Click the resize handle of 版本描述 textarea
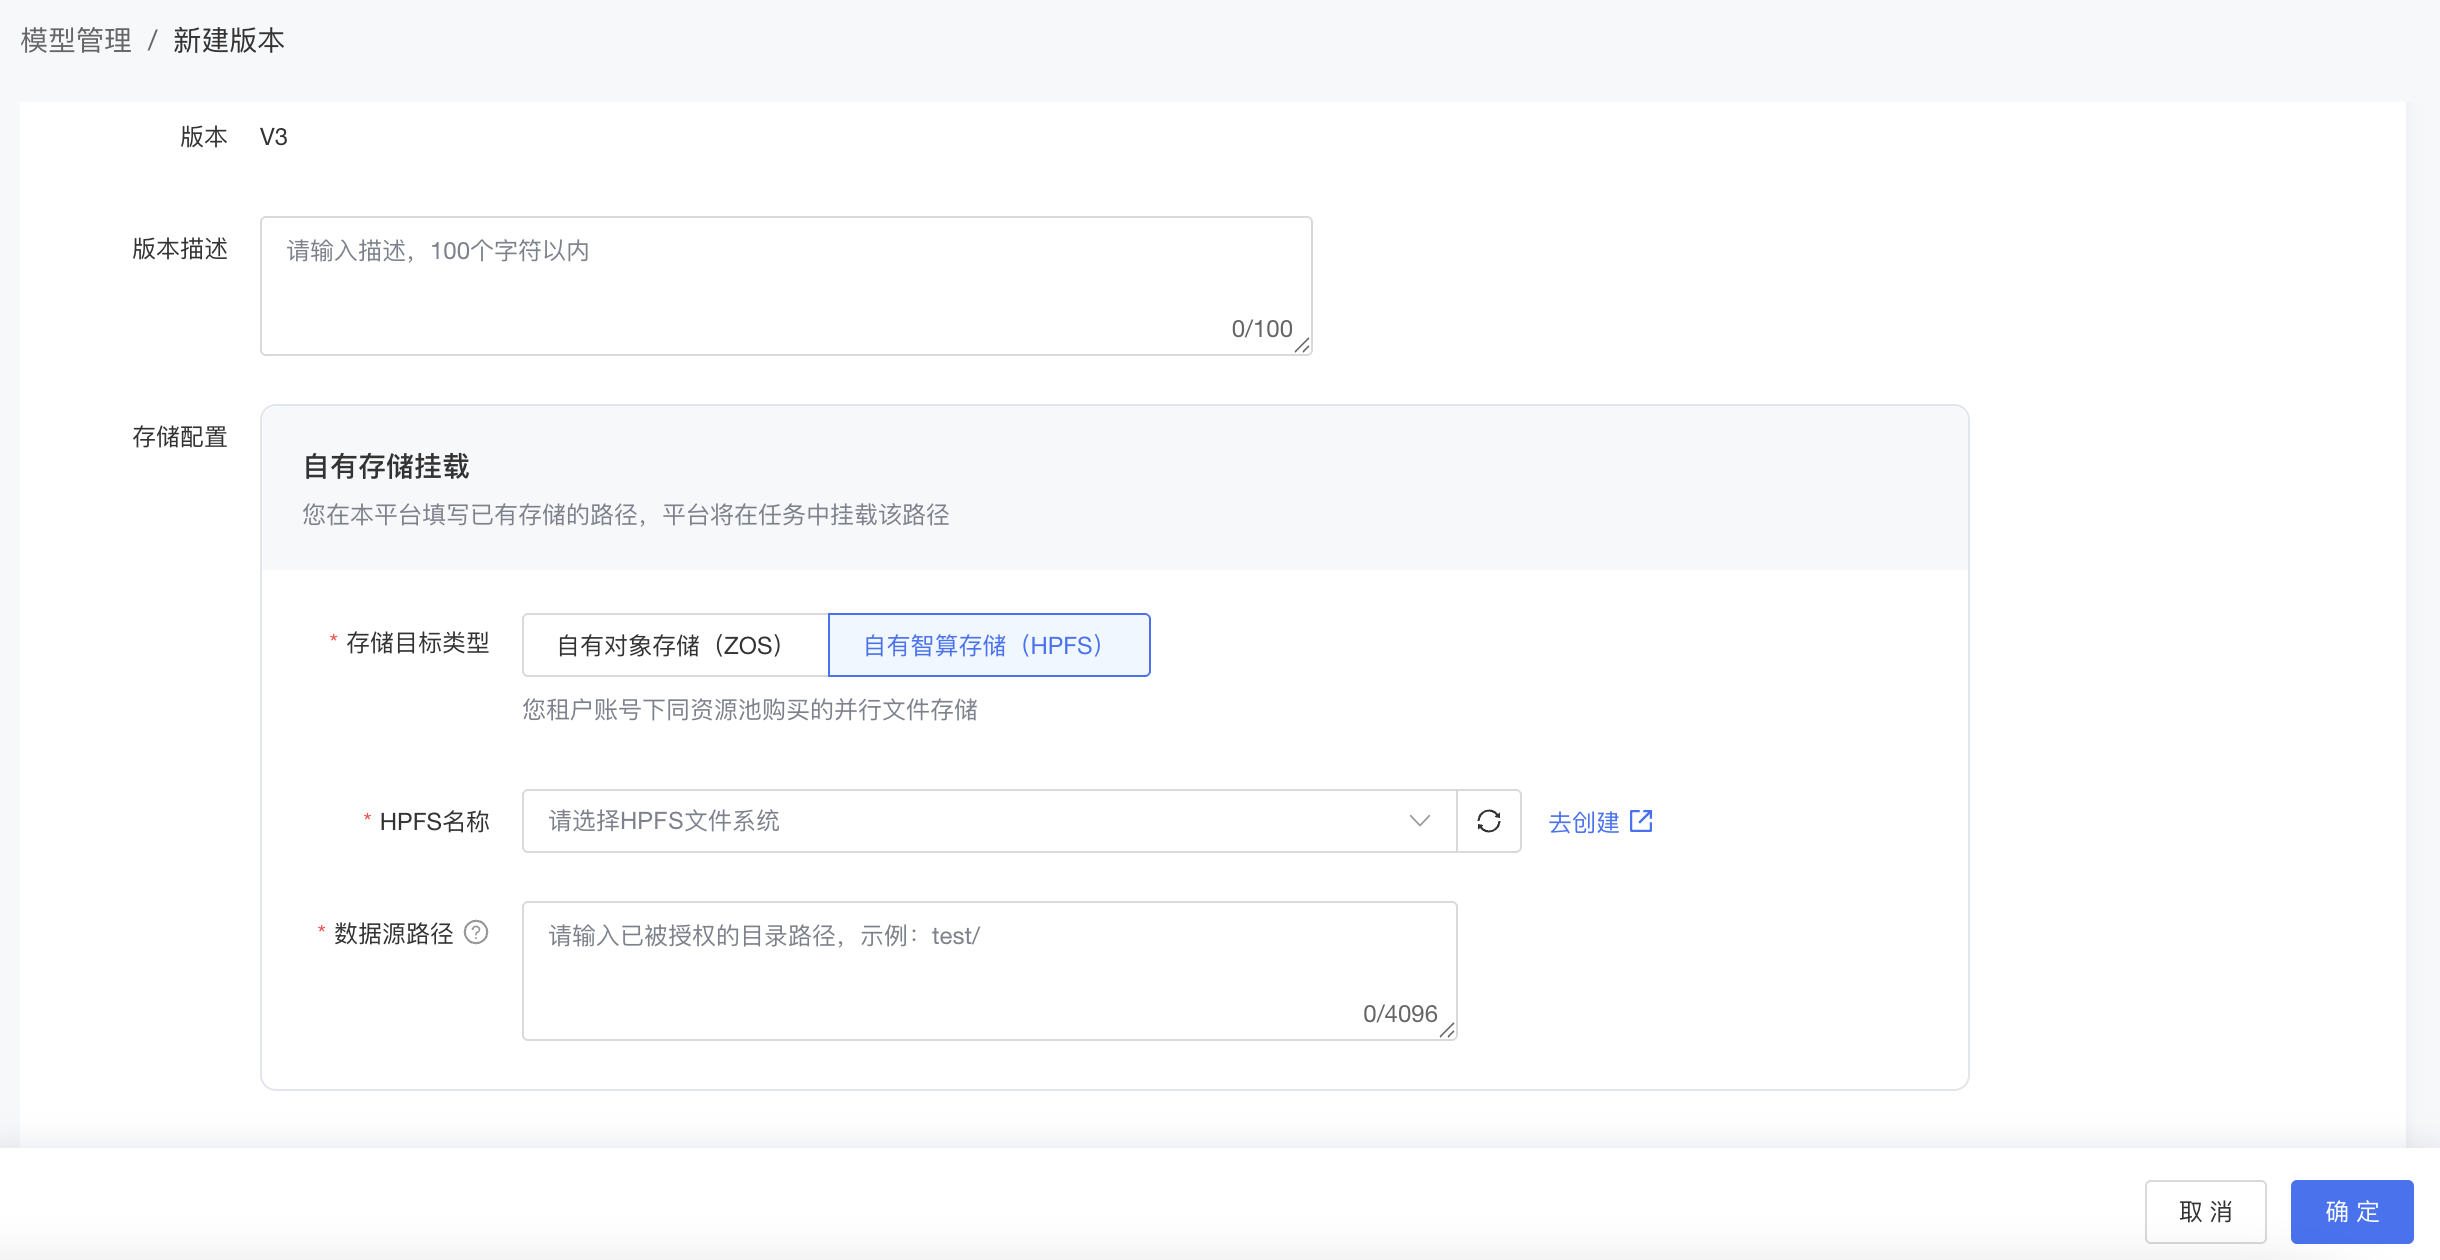Viewport: 2440px width, 1260px height. click(x=1302, y=345)
